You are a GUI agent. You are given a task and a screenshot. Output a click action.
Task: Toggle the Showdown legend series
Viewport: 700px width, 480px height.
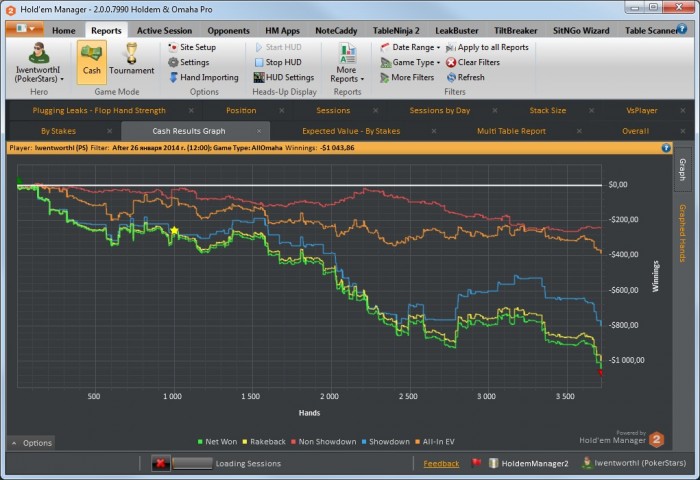point(385,442)
